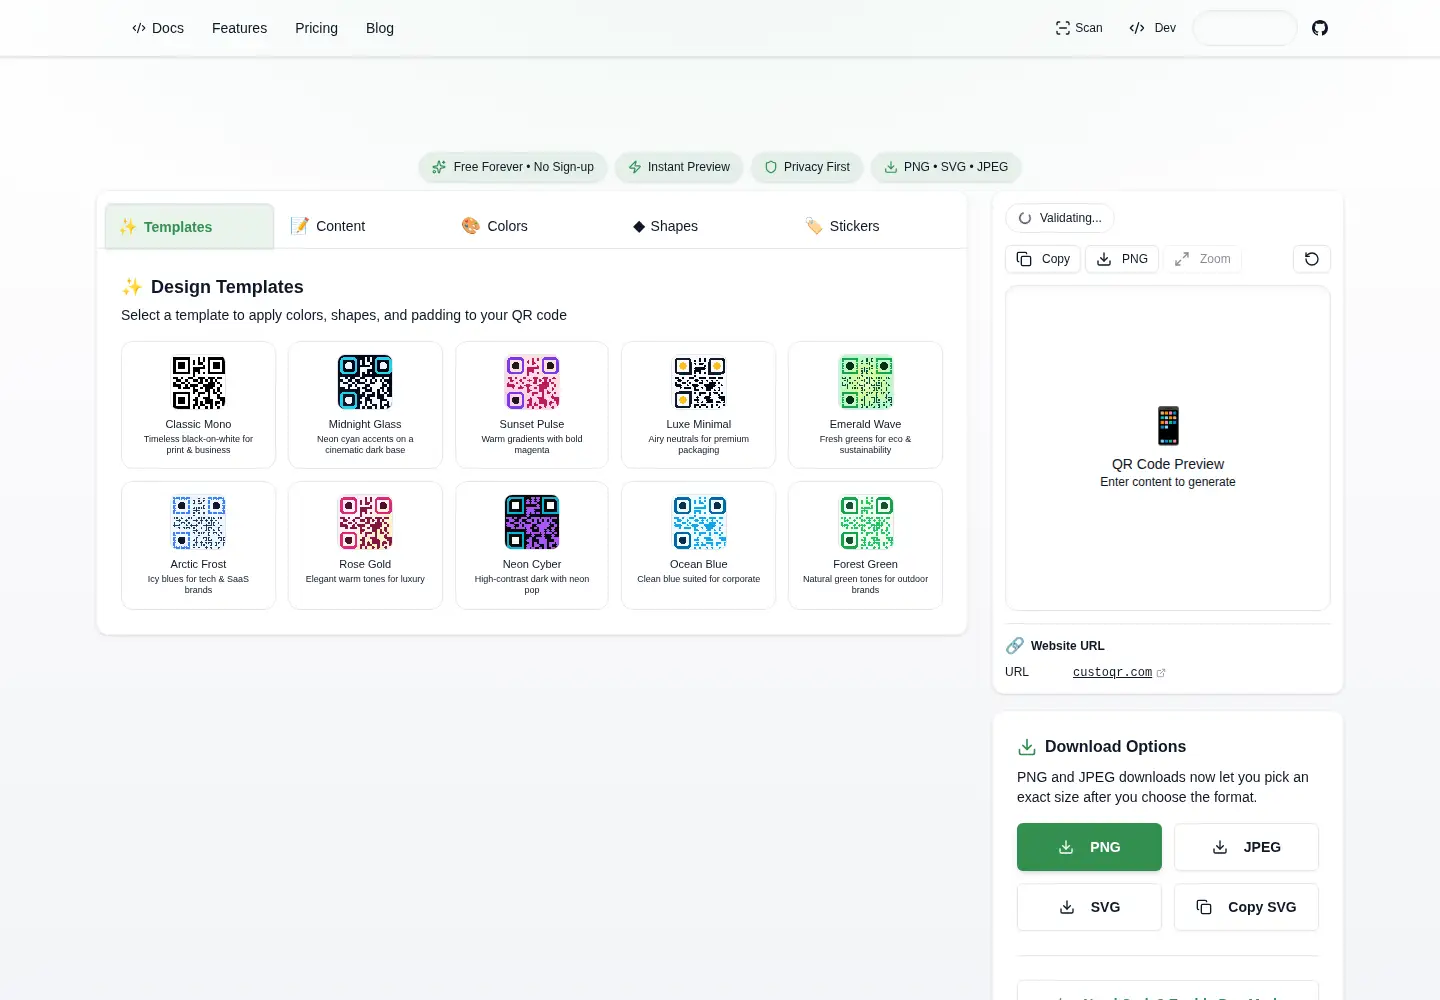1440x1000 pixels.
Task: Select the Rose Gold template
Action: [x=365, y=545]
